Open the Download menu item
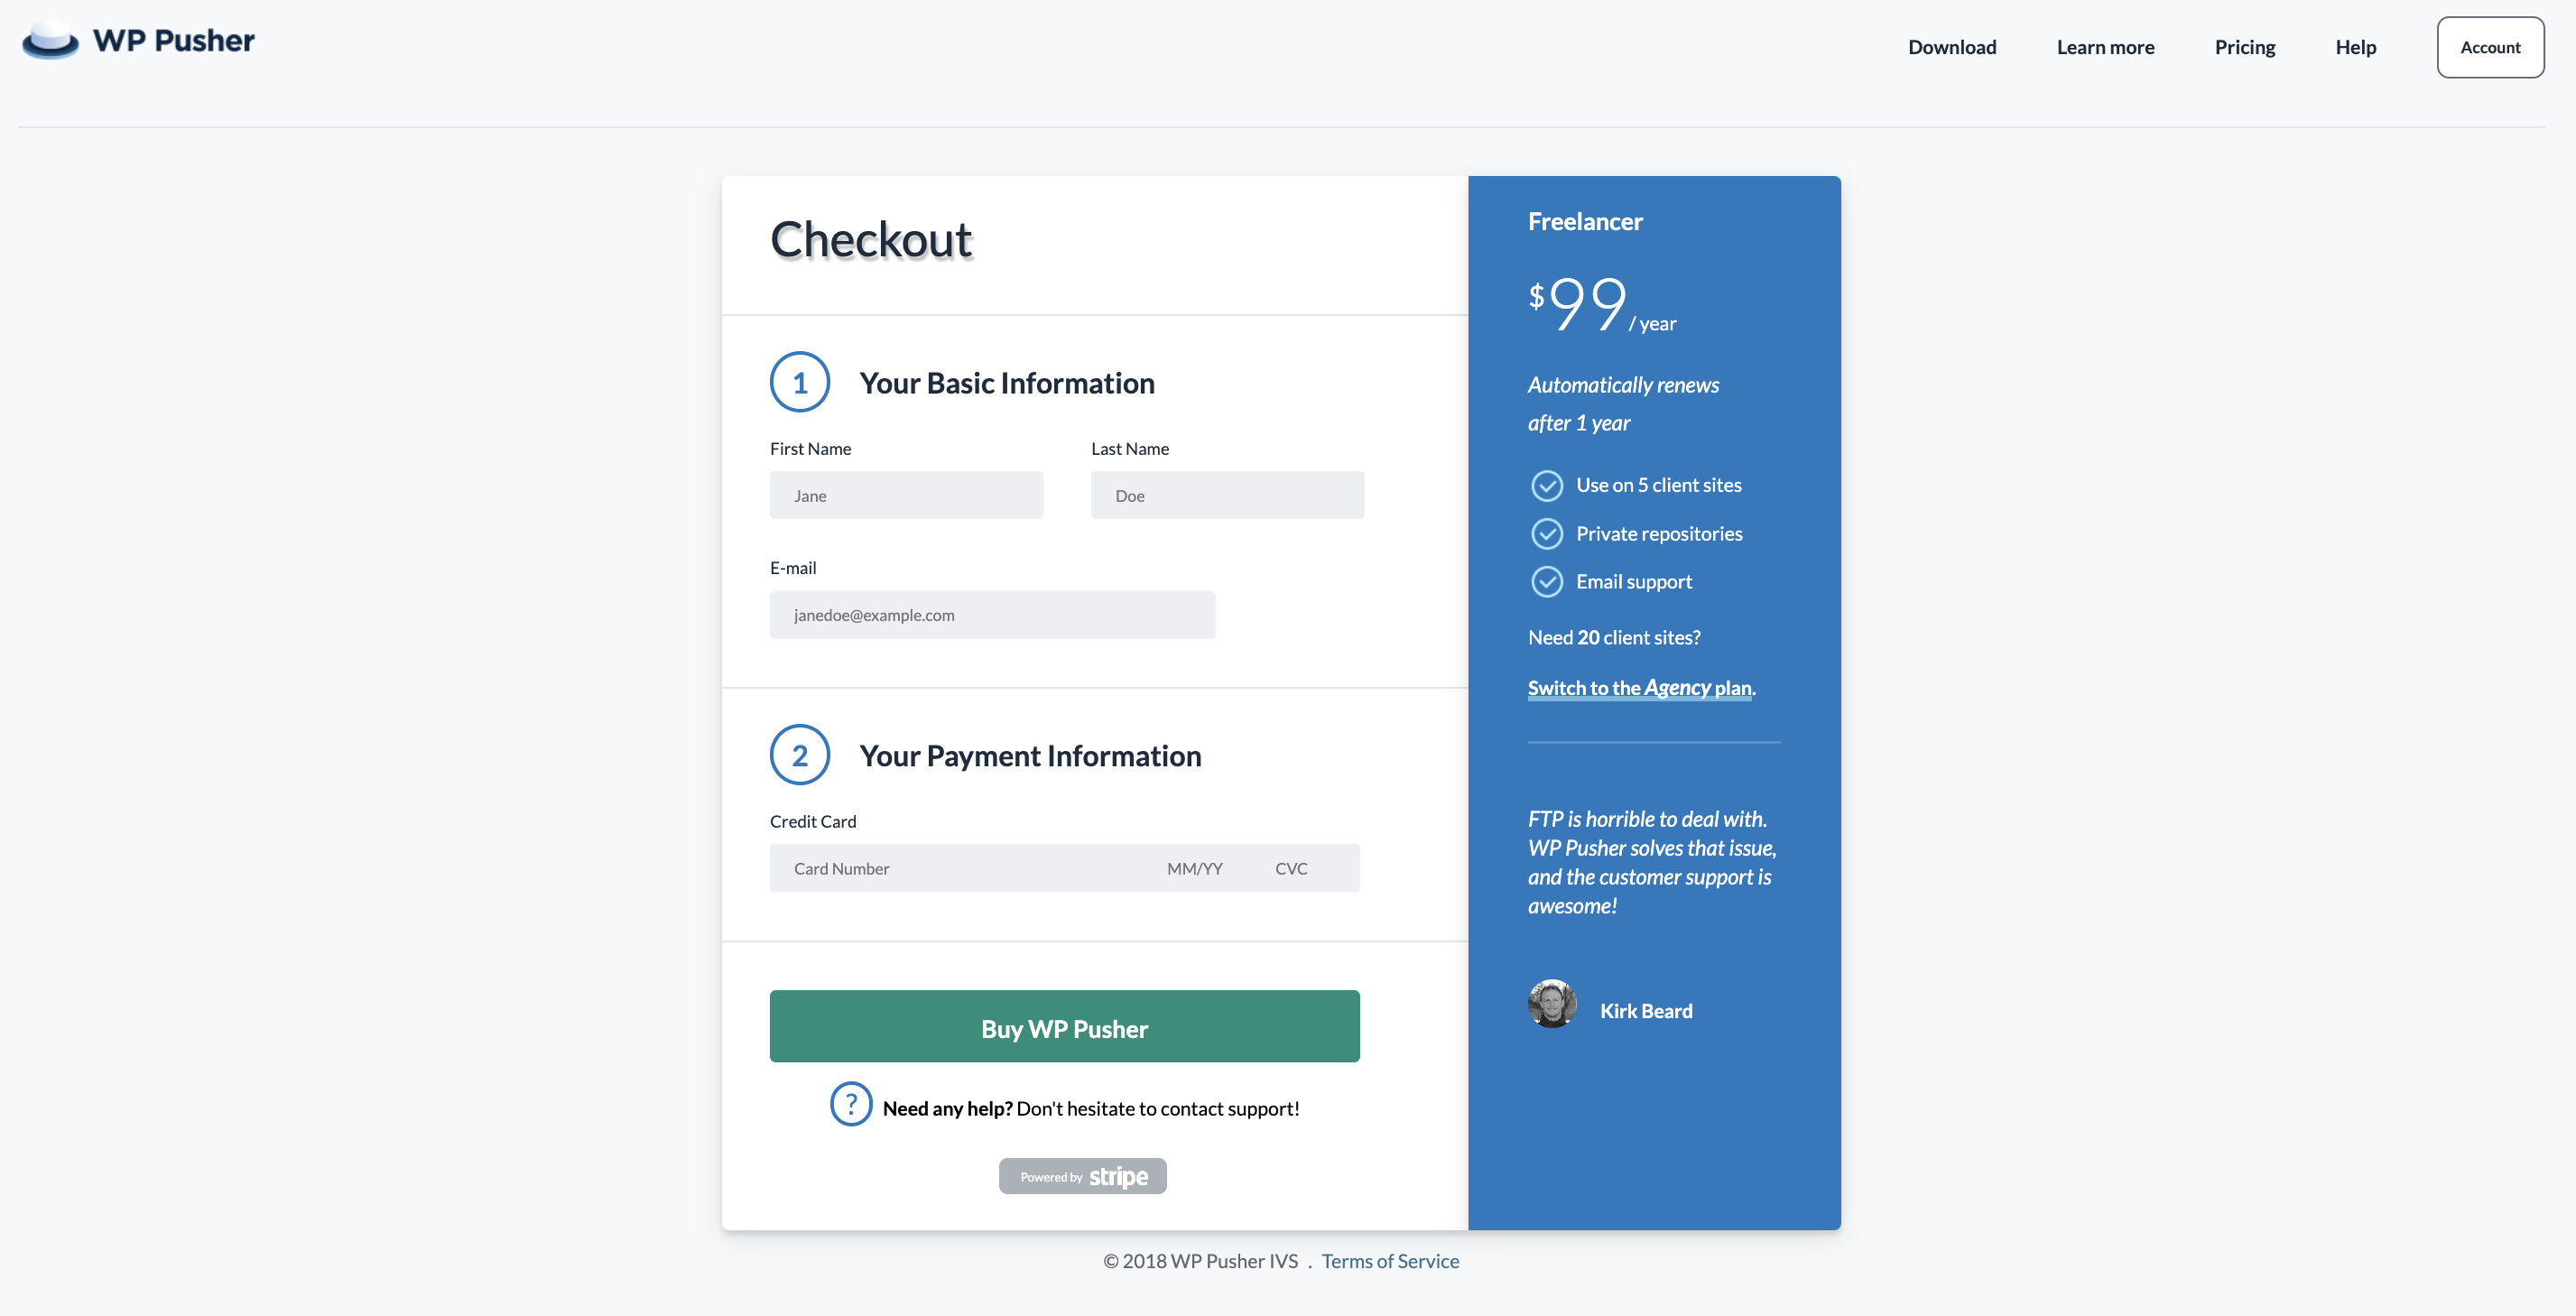Screen dimensions: 2576x1316 (1952, 47)
